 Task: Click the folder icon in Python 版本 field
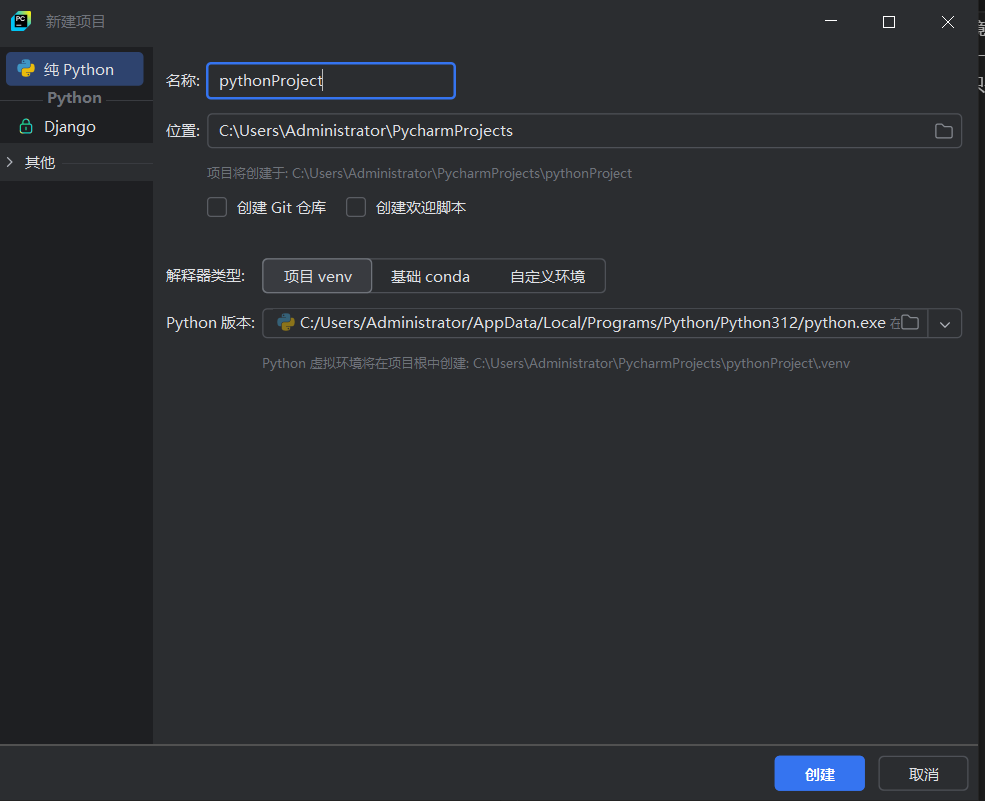909,323
